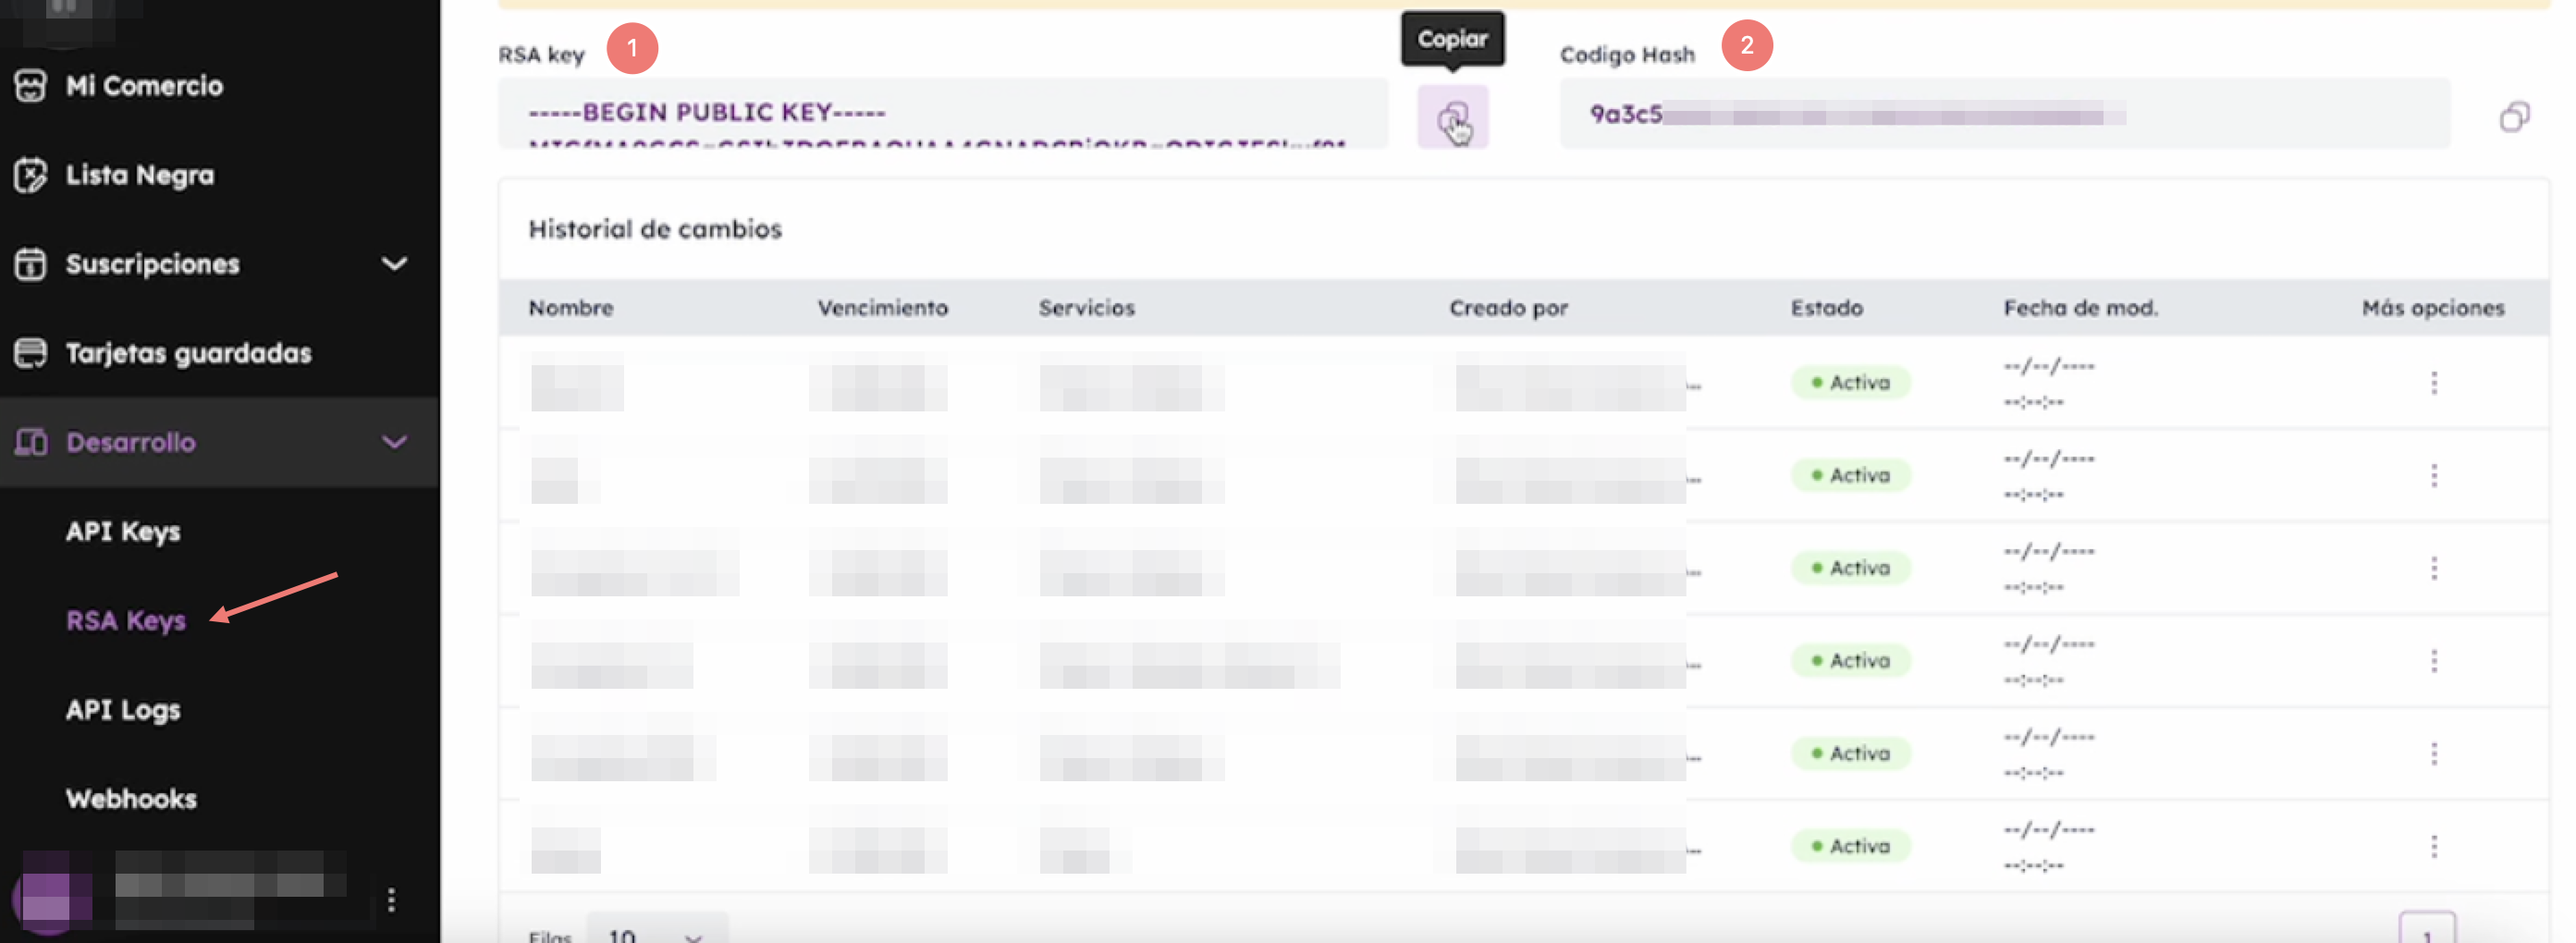Open more options for third row
Viewport: 2576px width, 943px height.
tap(2433, 568)
